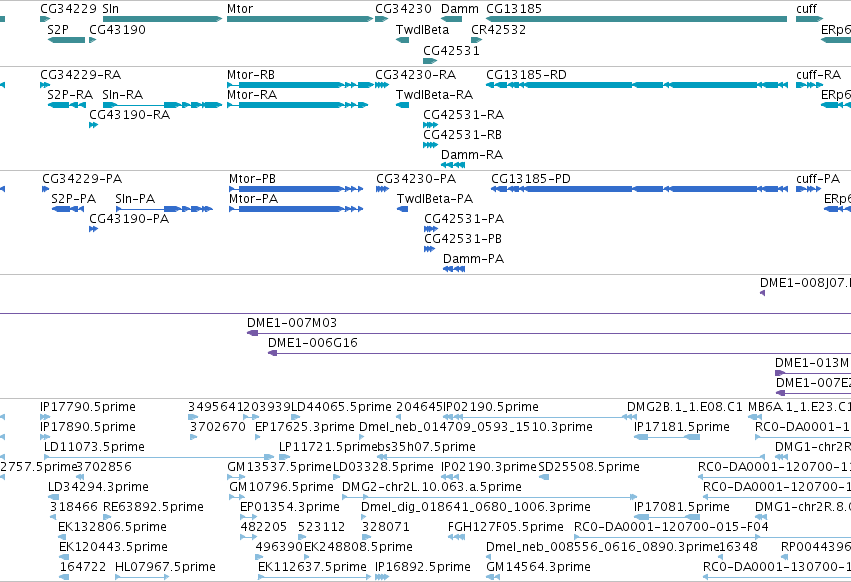
Task: Select the cuff gene label
Action: pyautogui.click(x=806, y=9)
